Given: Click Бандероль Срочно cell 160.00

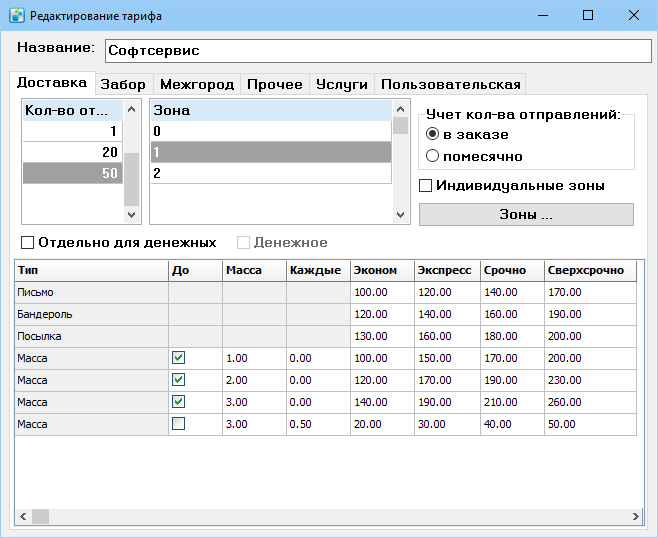Looking at the screenshot, I should tap(512, 314).
